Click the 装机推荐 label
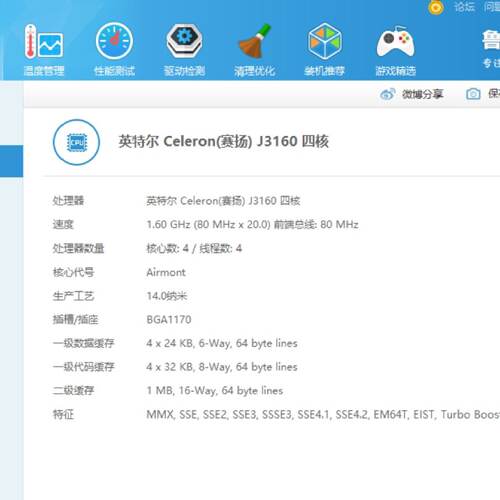Screen dimensions: 500x500 pos(325,71)
